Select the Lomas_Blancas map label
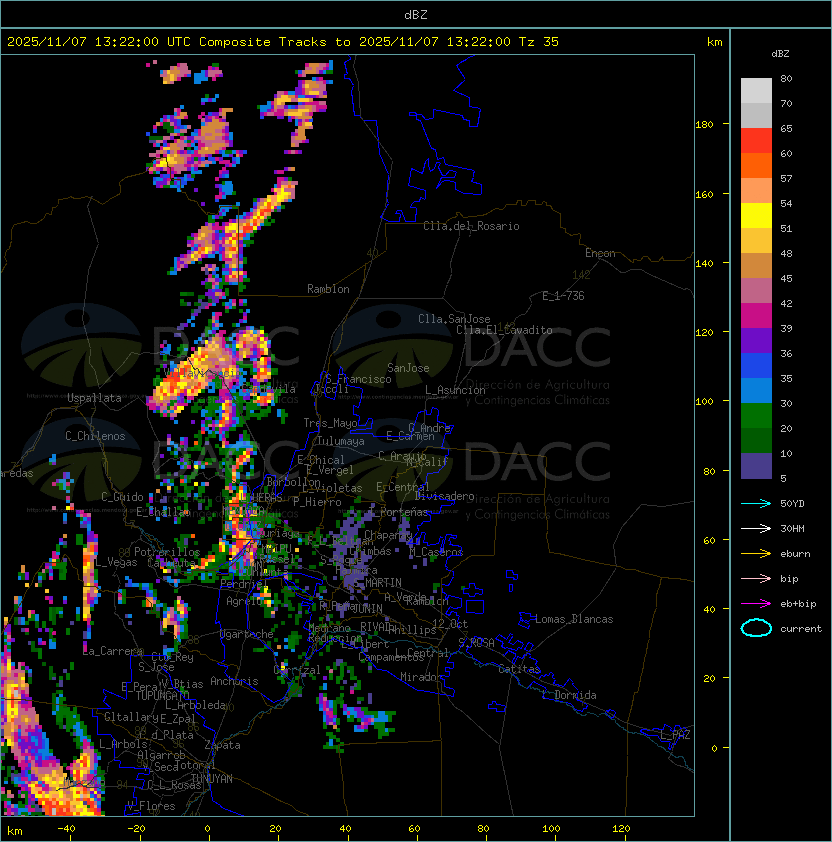 coord(574,619)
